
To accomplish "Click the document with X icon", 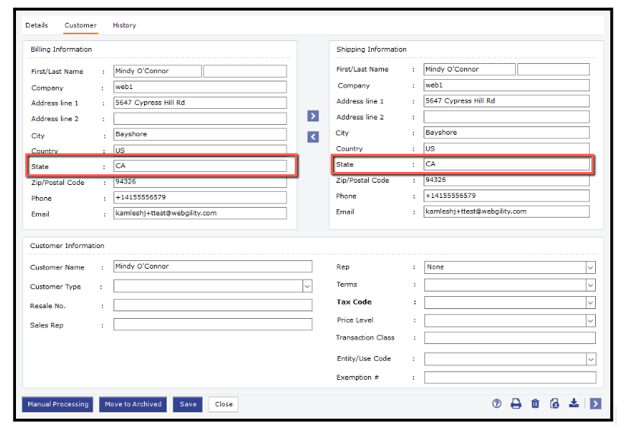I will click(554, 404).
